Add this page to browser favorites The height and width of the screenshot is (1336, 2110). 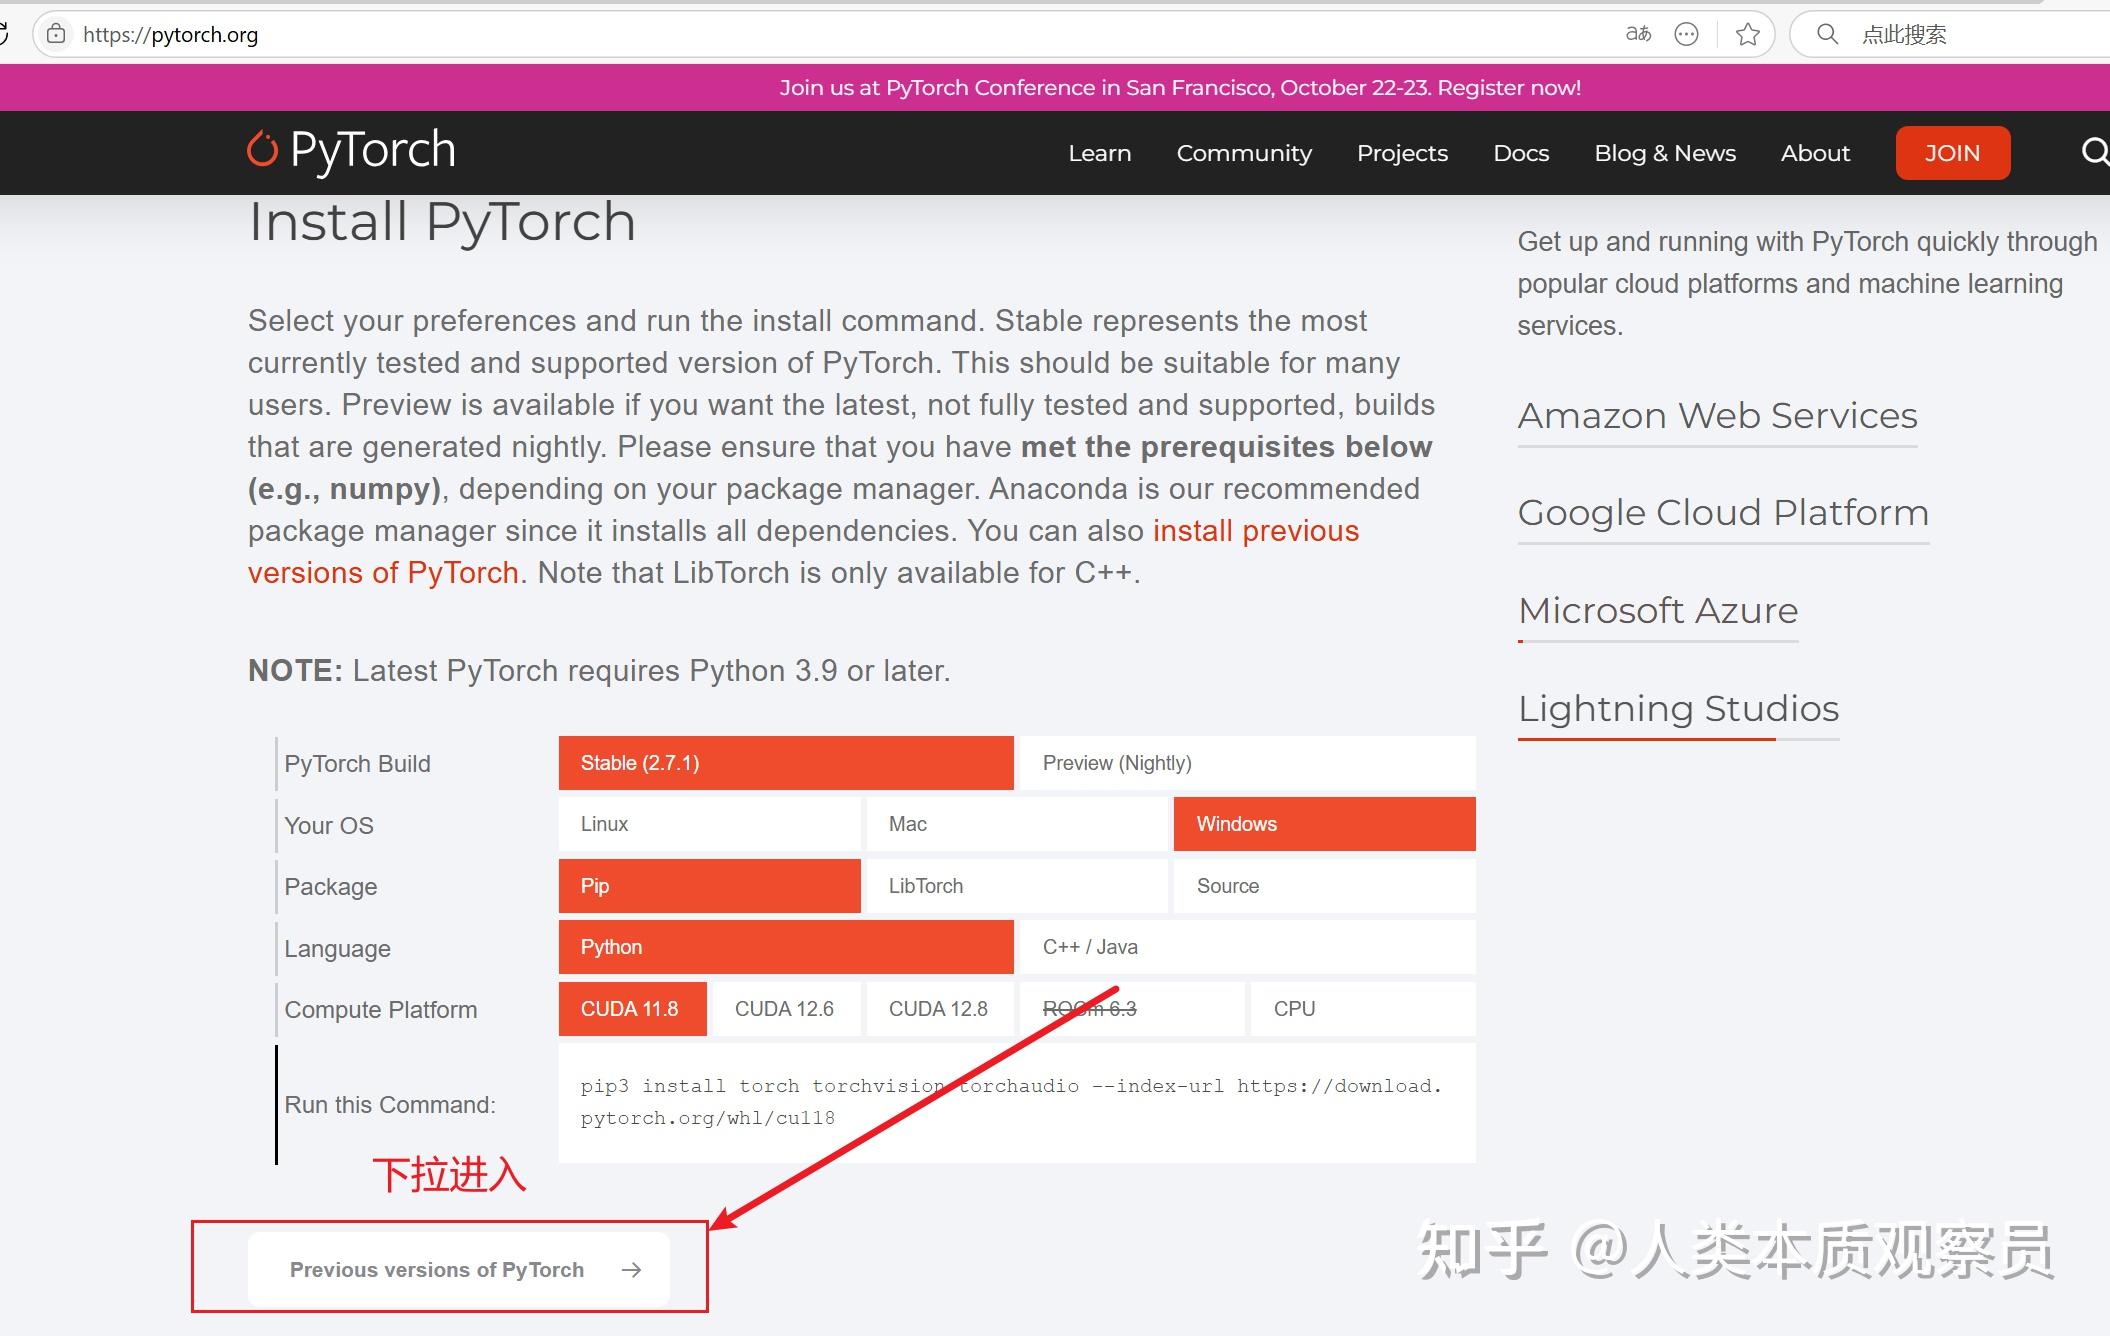click(1748, 33)
